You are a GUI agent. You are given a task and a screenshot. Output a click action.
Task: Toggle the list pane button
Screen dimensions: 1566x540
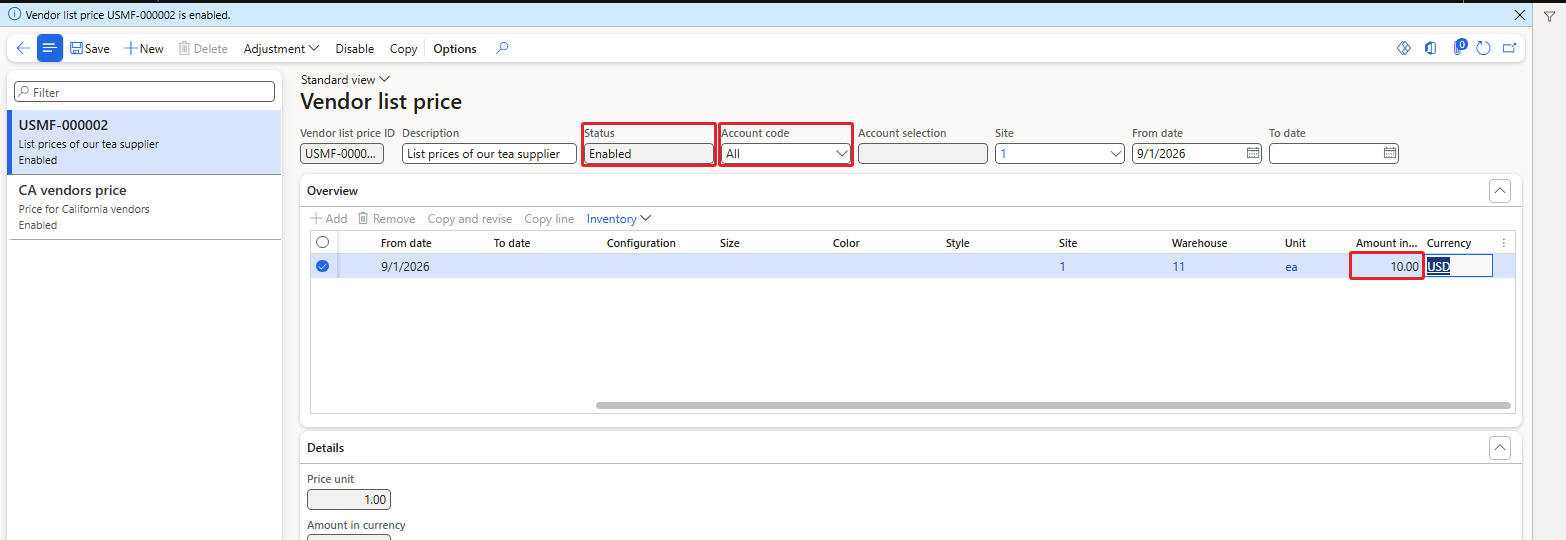point(50,48)
